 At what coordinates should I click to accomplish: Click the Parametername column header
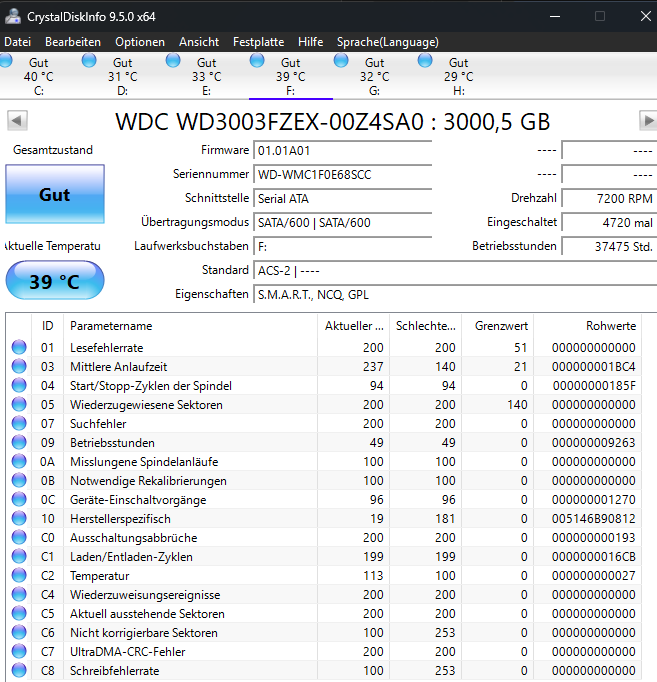pyautogui.click(x=190, y=326)
